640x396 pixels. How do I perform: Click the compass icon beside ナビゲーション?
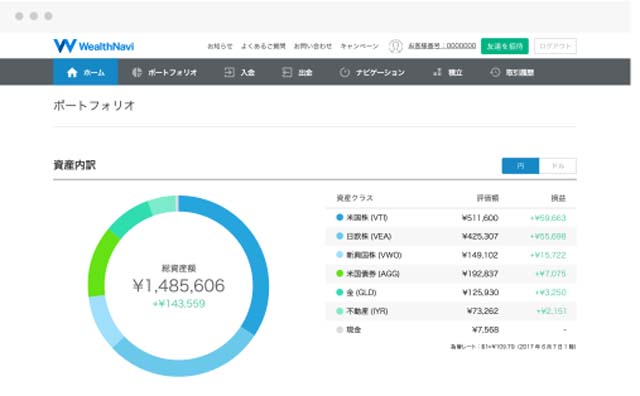point(344,72)
